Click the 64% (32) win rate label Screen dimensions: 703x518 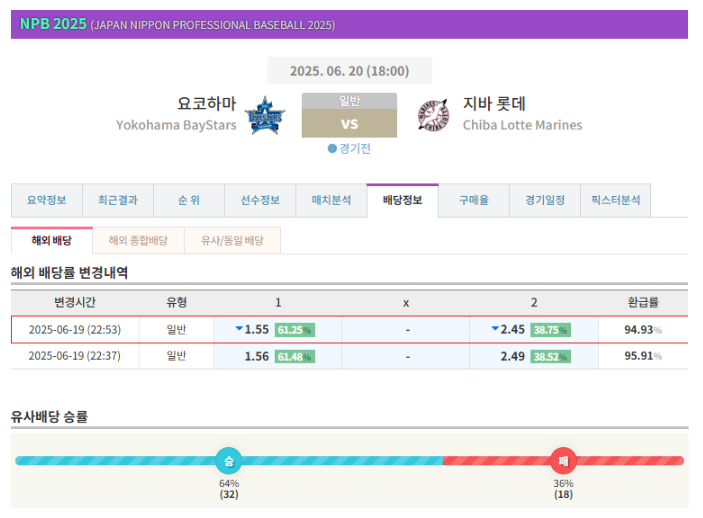[x=229, y=489]
